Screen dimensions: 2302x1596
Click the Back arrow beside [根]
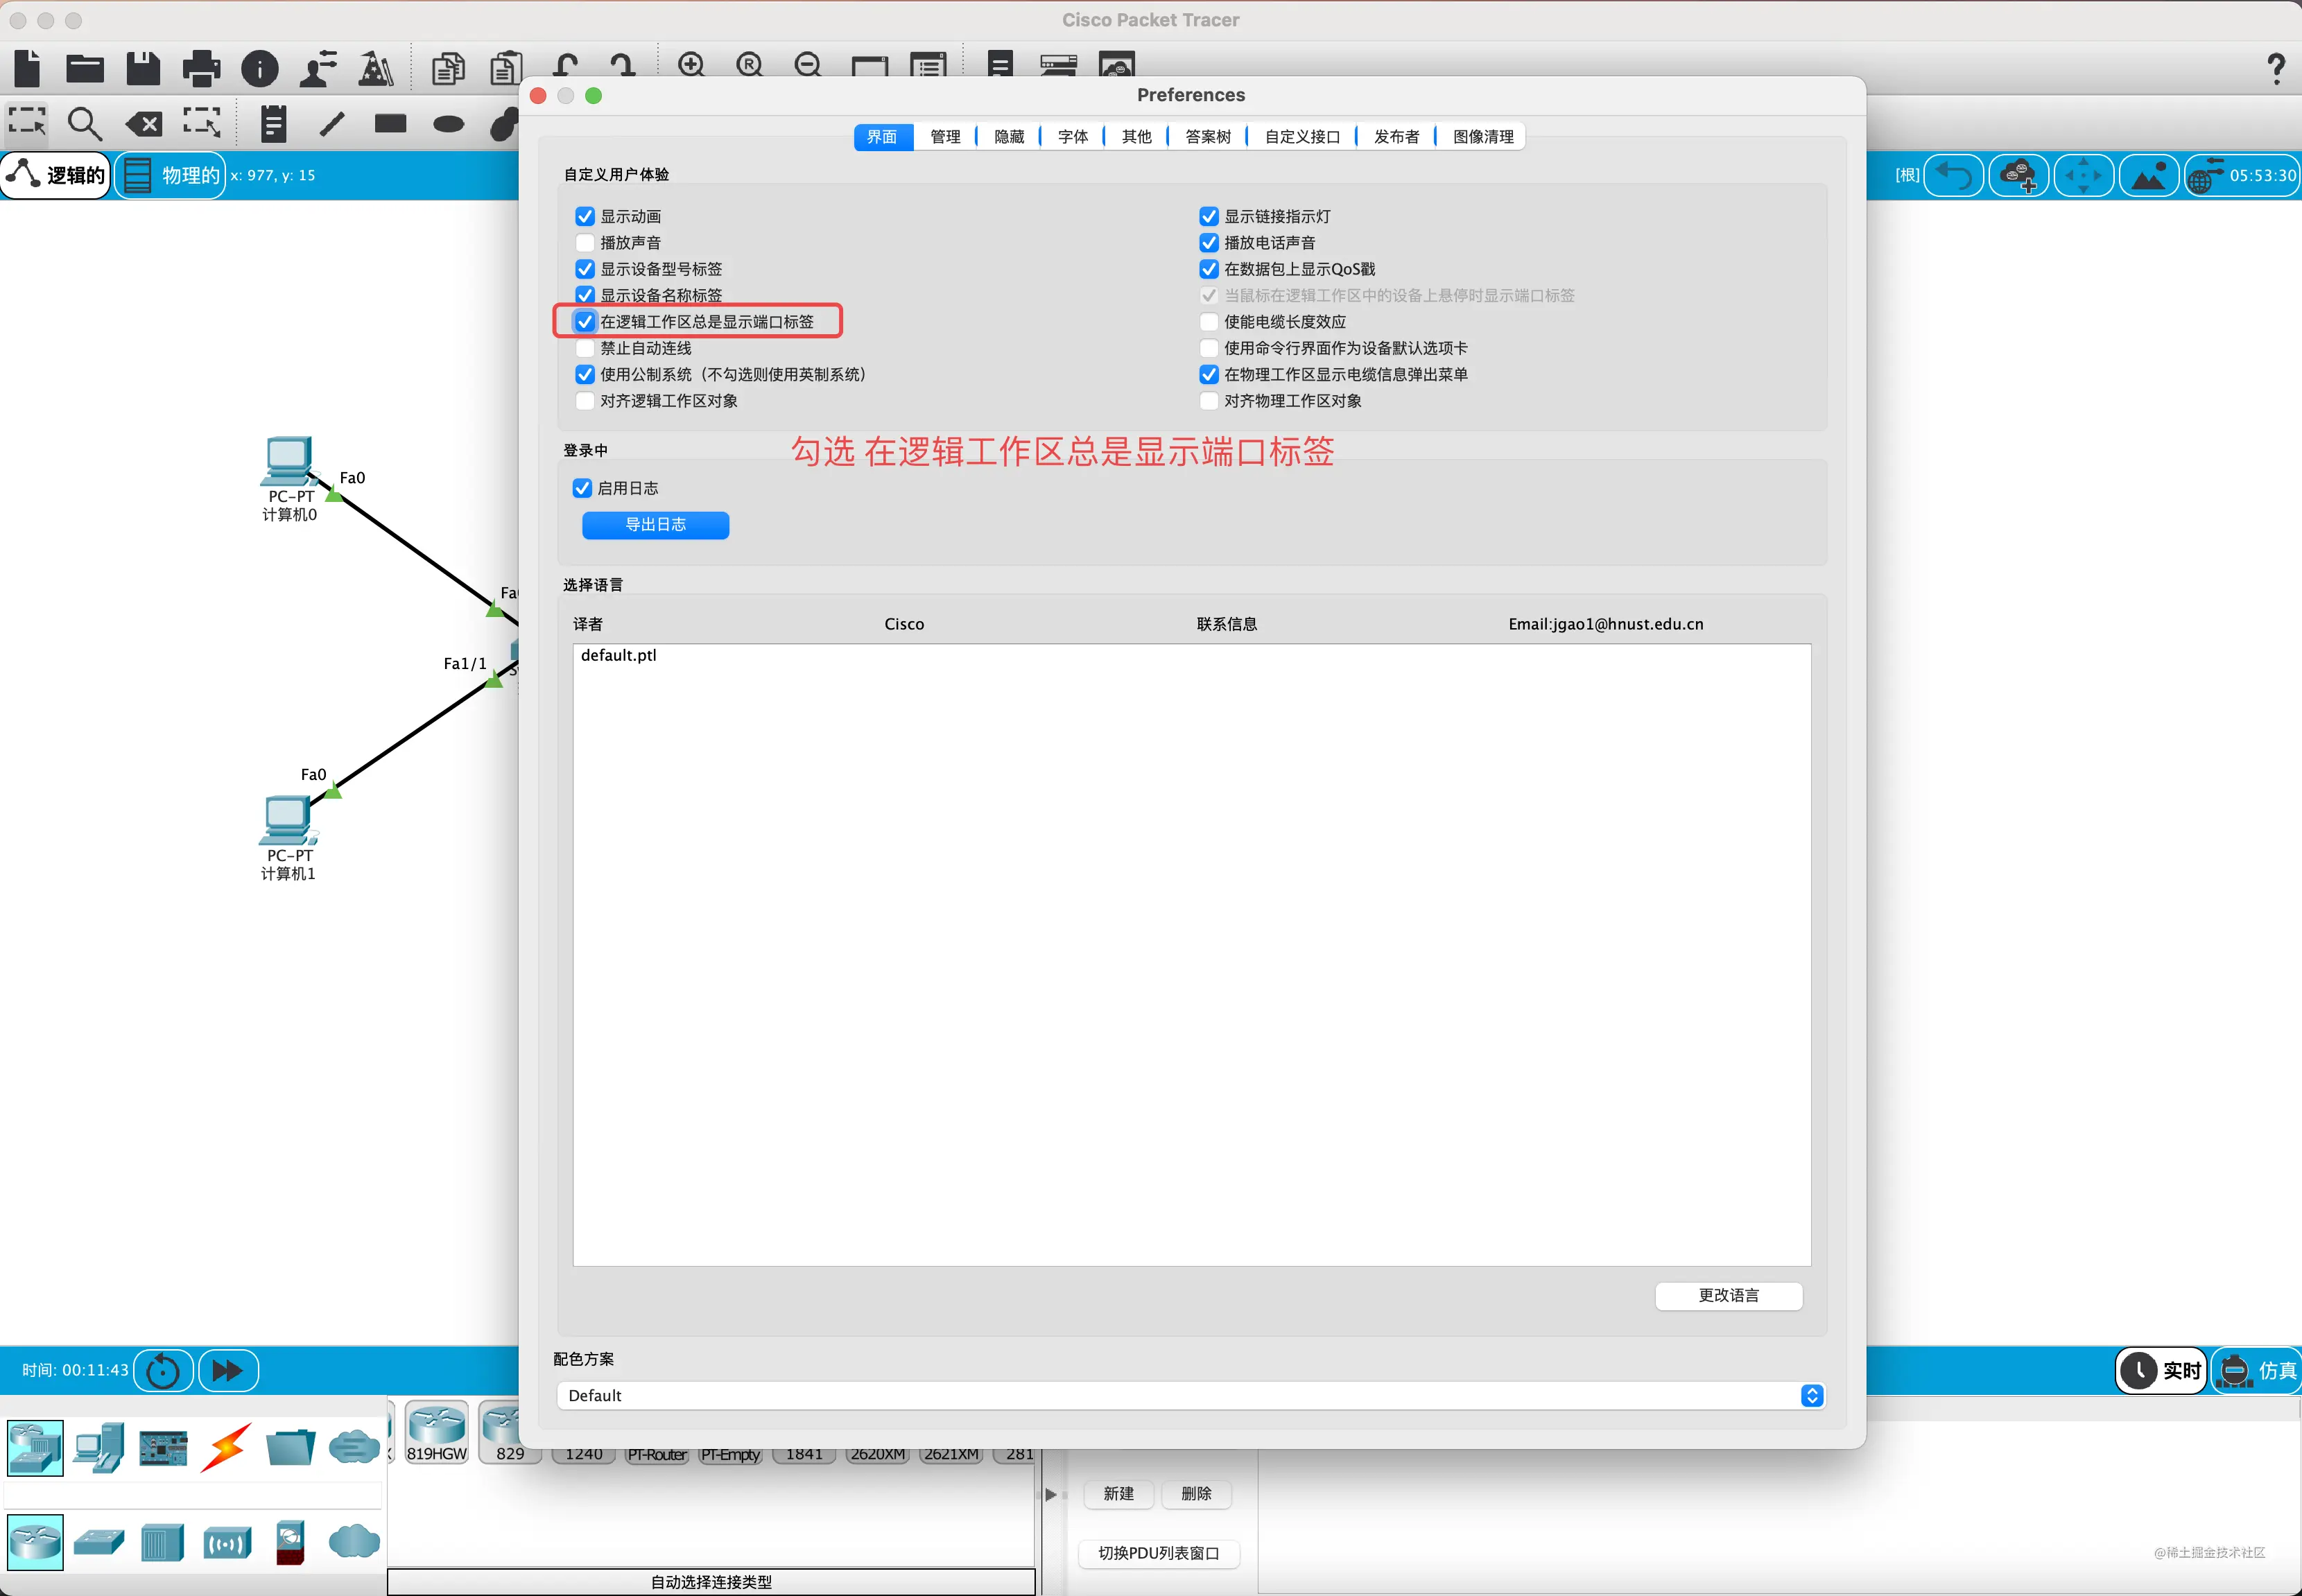(1953, 175)
